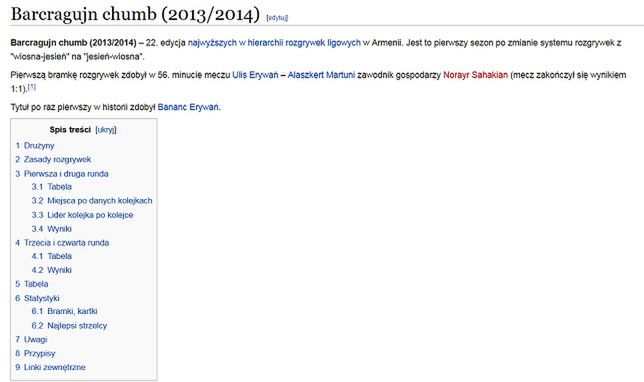Jump to section 2 Zasady rozgrywek
Screen dimensions: 644x382
pyautogui.click(x=53, y=159)
